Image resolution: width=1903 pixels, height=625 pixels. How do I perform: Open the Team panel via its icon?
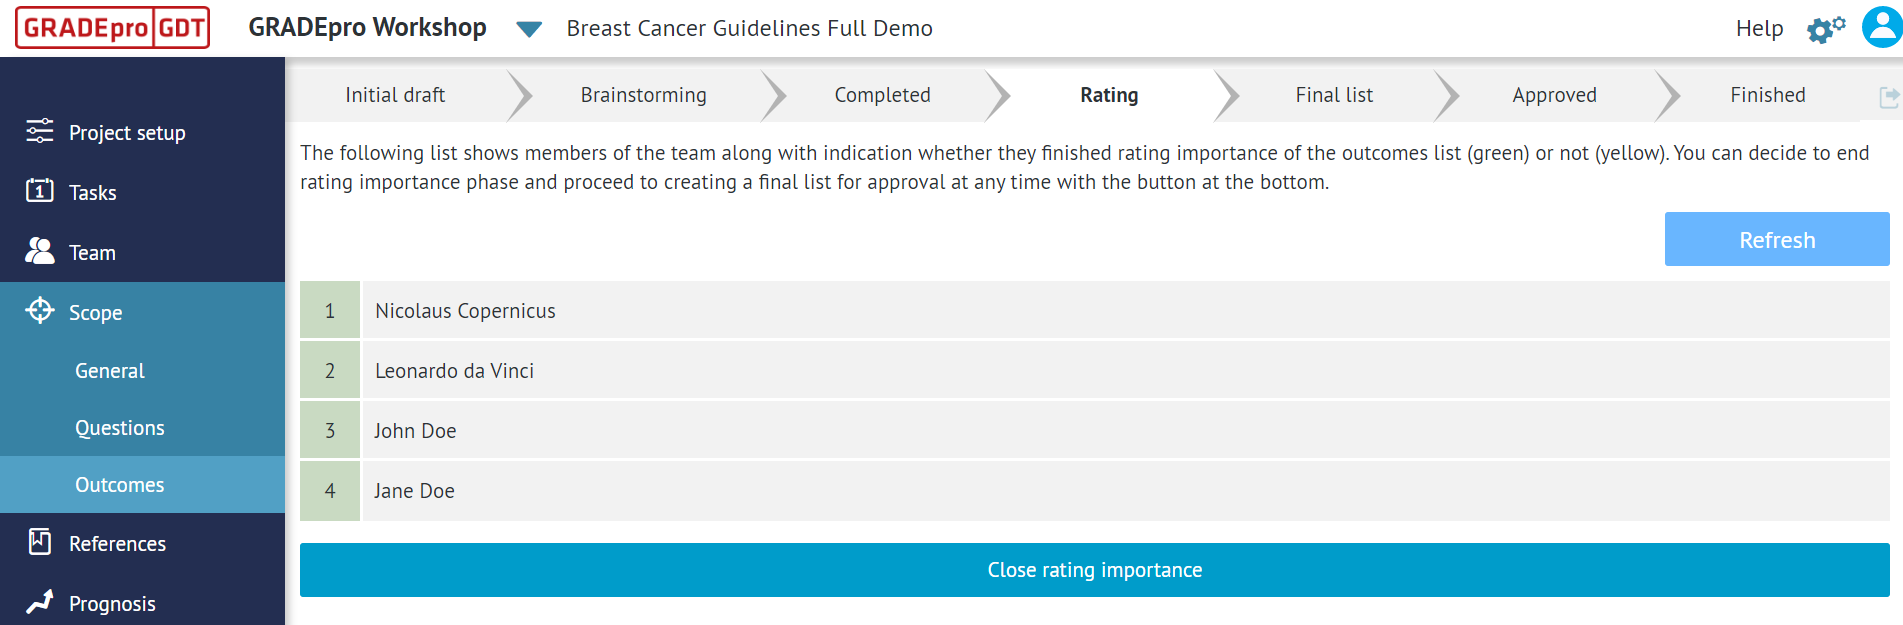40,252
